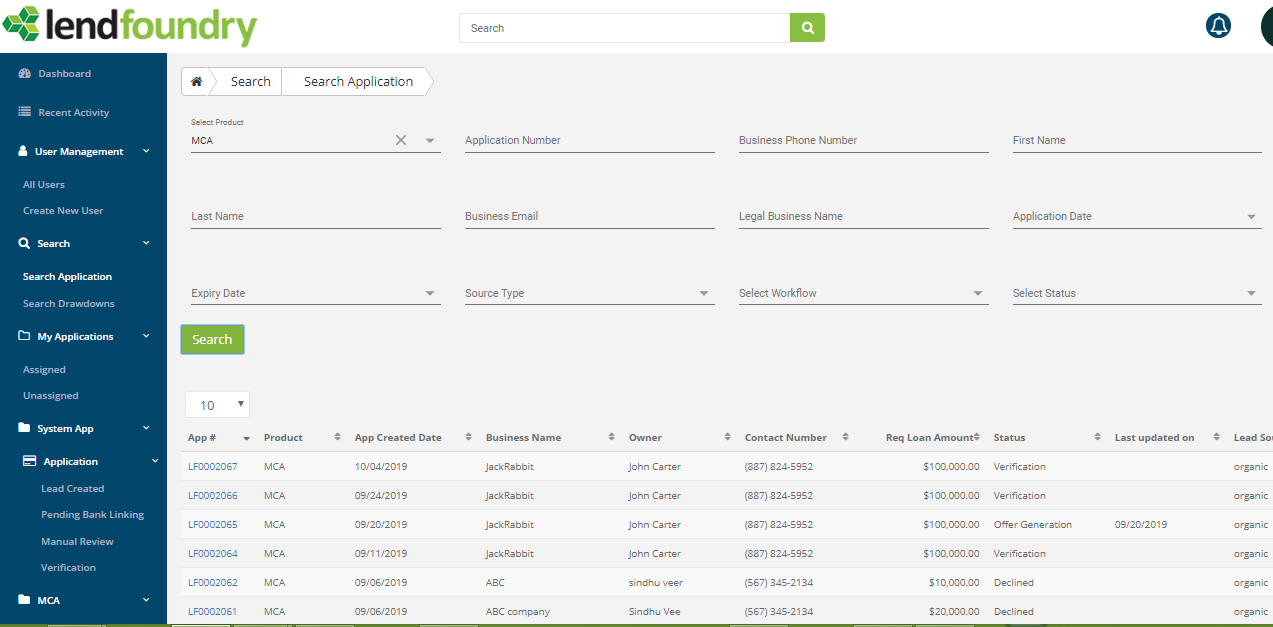This screenshot has width=1273, height=627.
Task: Click the green search magnifier button
Action: [807, 27]
